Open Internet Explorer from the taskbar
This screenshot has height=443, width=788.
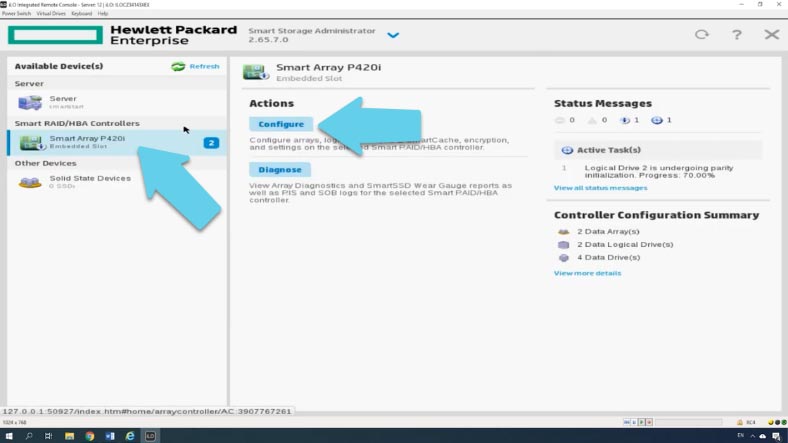click(130, 436)
